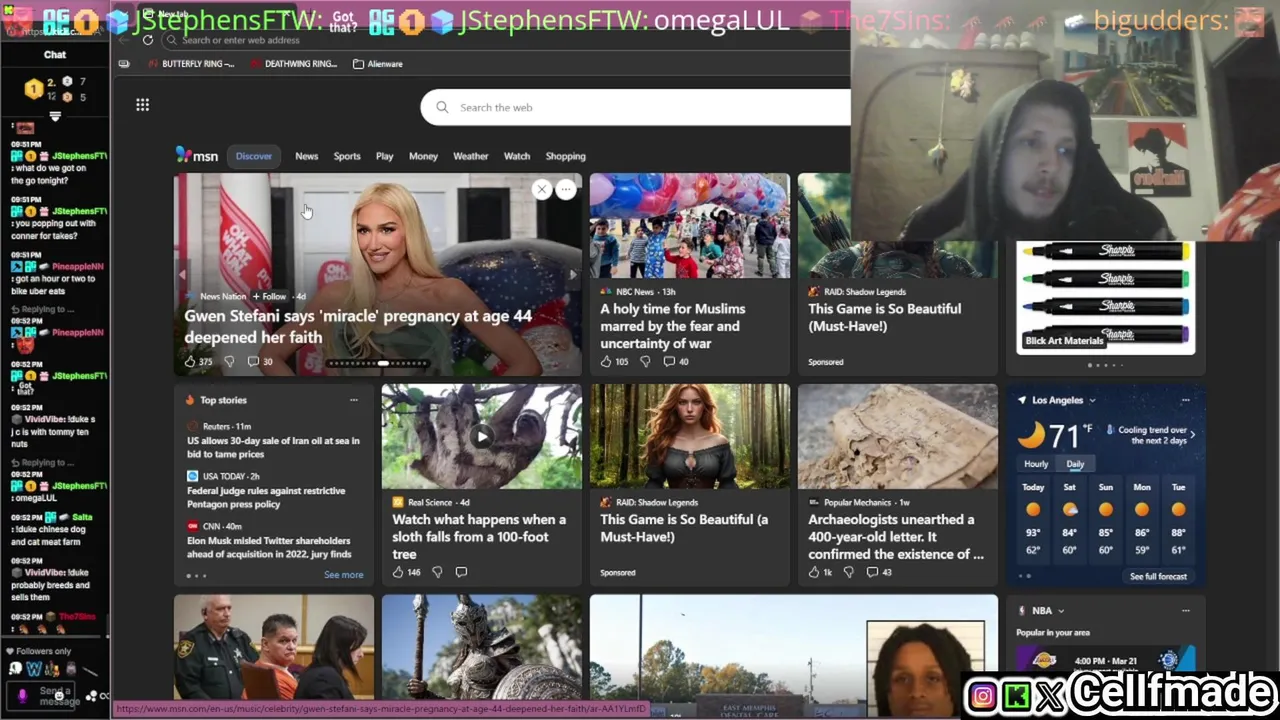Screen dimensions: 1280x720
Task: Like the sloth falls video story
Action: [x=398, y=572]
